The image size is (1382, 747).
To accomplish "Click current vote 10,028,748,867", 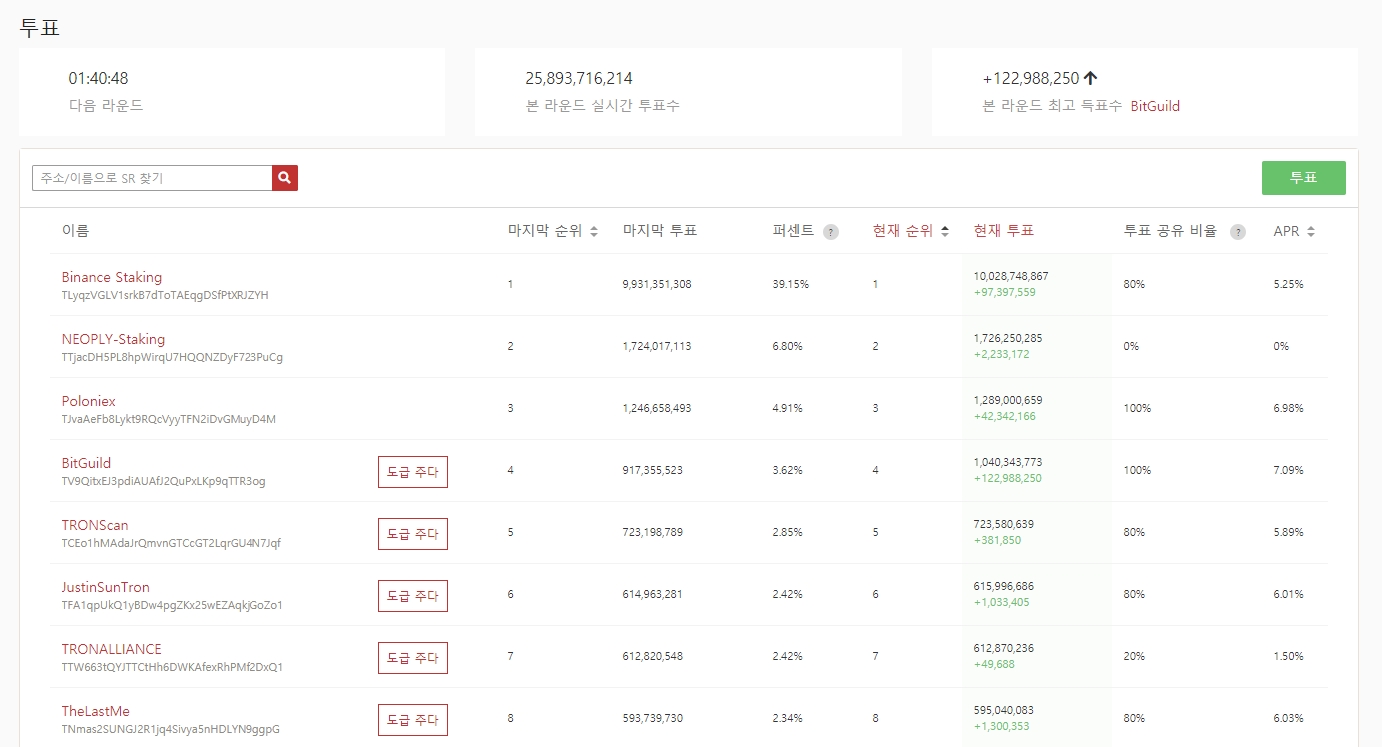I will [x=1011, y=276].
